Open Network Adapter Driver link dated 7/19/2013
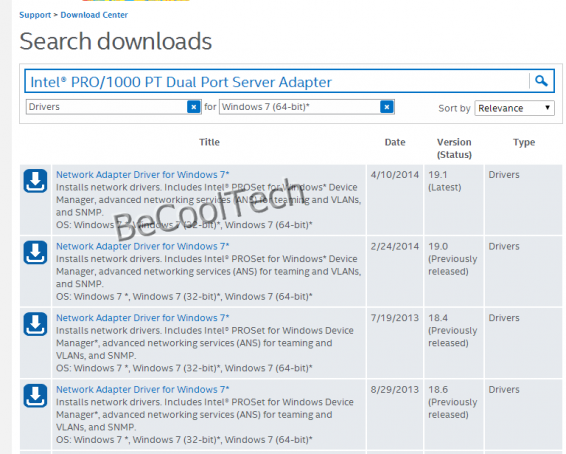 [143, 318]
